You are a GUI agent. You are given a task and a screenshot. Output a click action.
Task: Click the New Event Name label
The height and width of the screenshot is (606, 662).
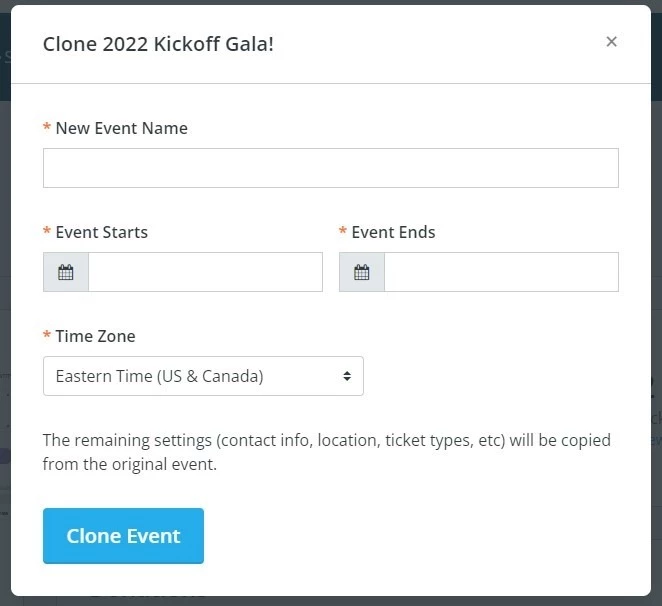coord(121,128)
